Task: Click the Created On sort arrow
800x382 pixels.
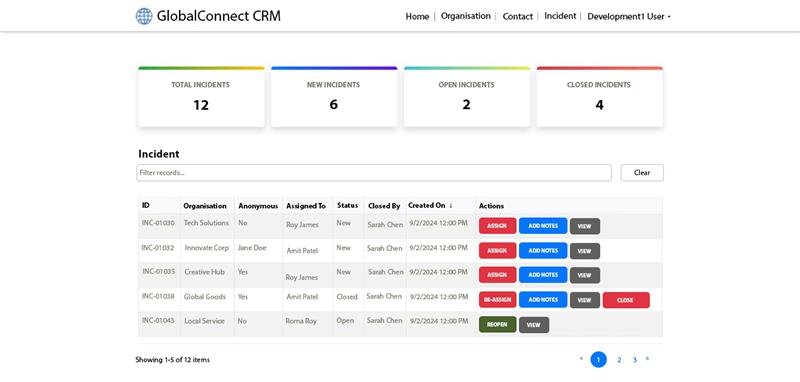Action: pyautogui.click(x=451, y=206)
